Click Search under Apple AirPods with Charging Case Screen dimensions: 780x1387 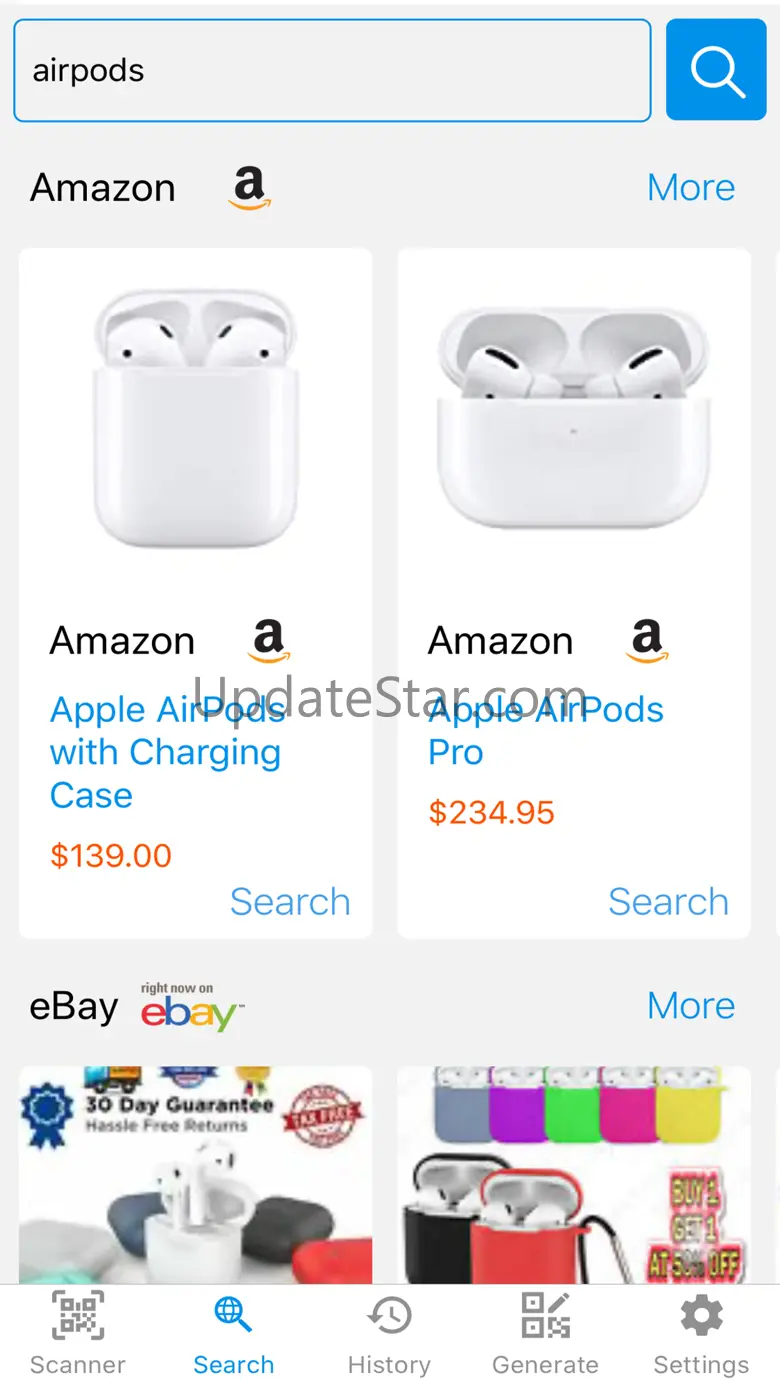290,901
